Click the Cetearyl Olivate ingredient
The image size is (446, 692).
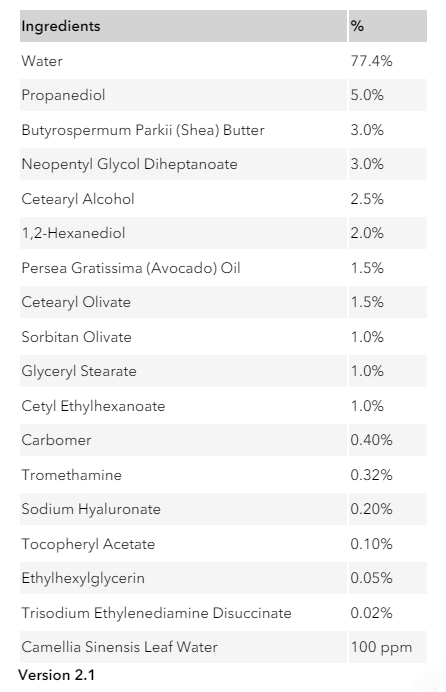[x=76, y=302]
